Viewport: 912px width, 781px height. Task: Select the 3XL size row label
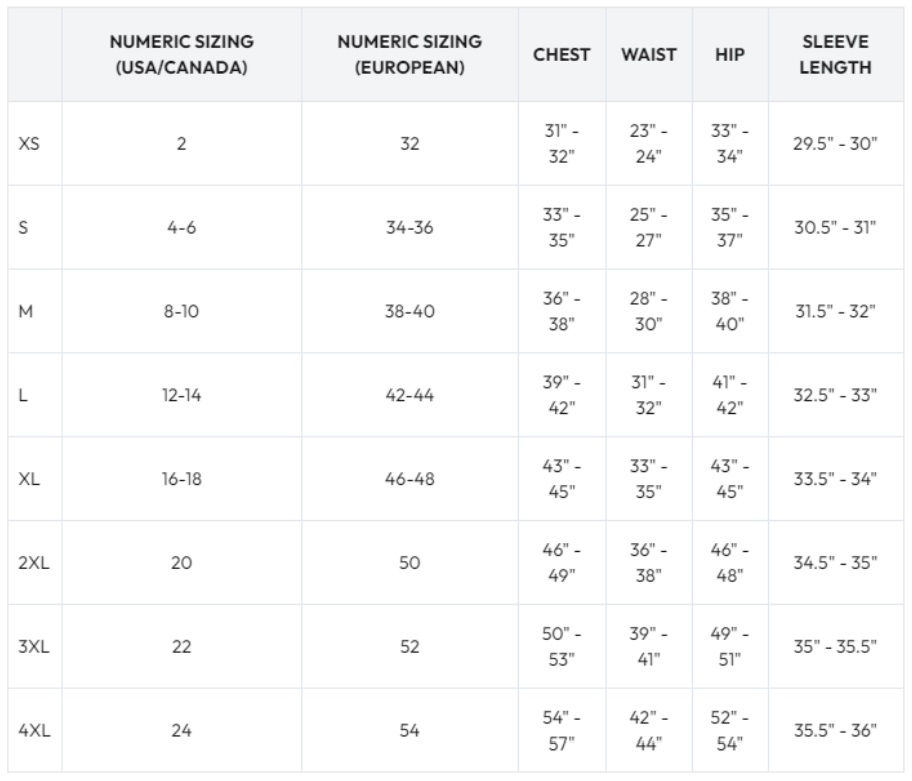34,647
